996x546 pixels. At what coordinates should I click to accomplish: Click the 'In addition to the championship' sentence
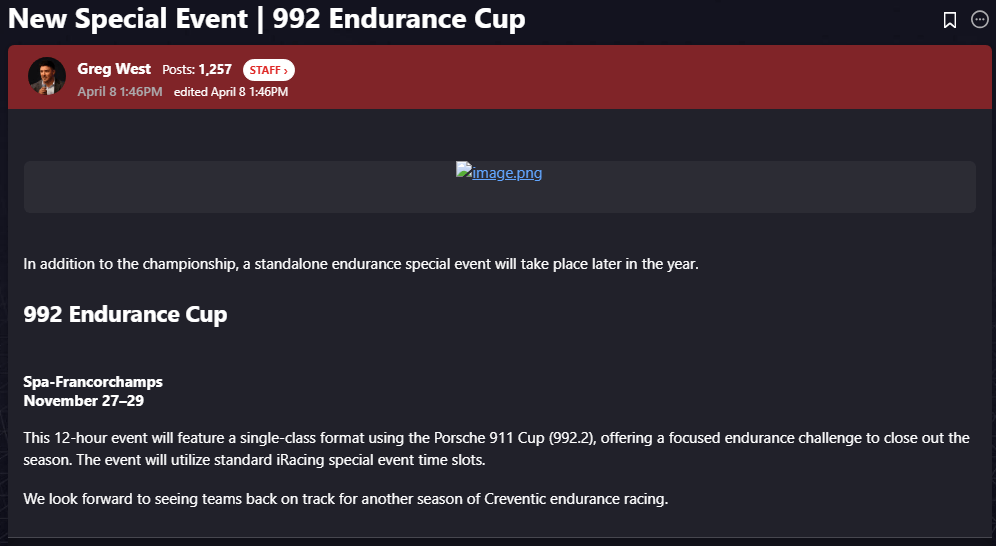(361, 264)
